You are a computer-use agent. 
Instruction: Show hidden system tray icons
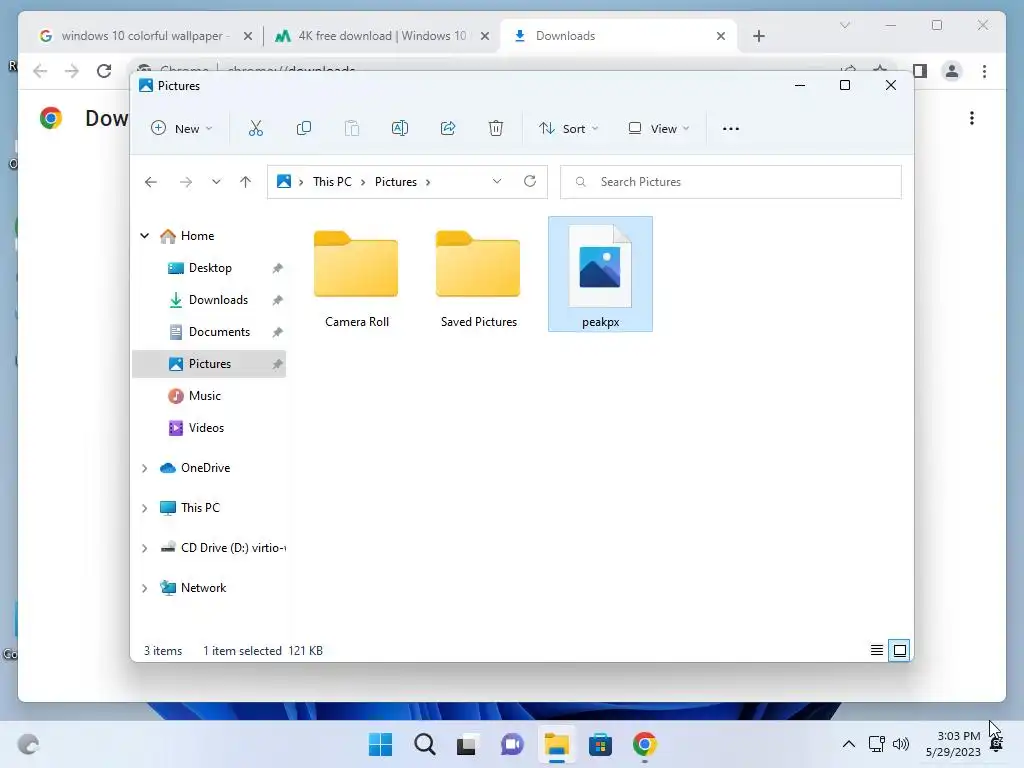click(848, 743)
